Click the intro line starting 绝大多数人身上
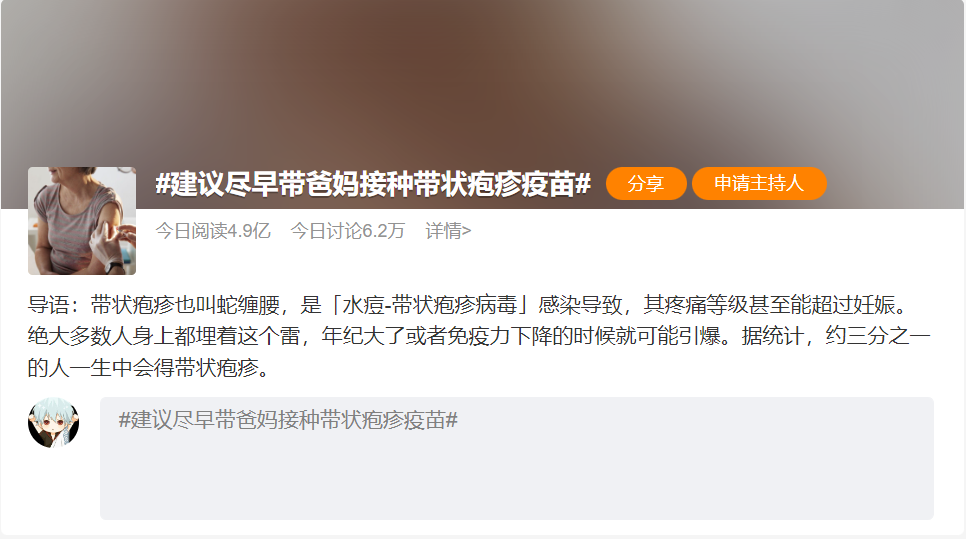This screenshot has width=966, height=539. 479,336
